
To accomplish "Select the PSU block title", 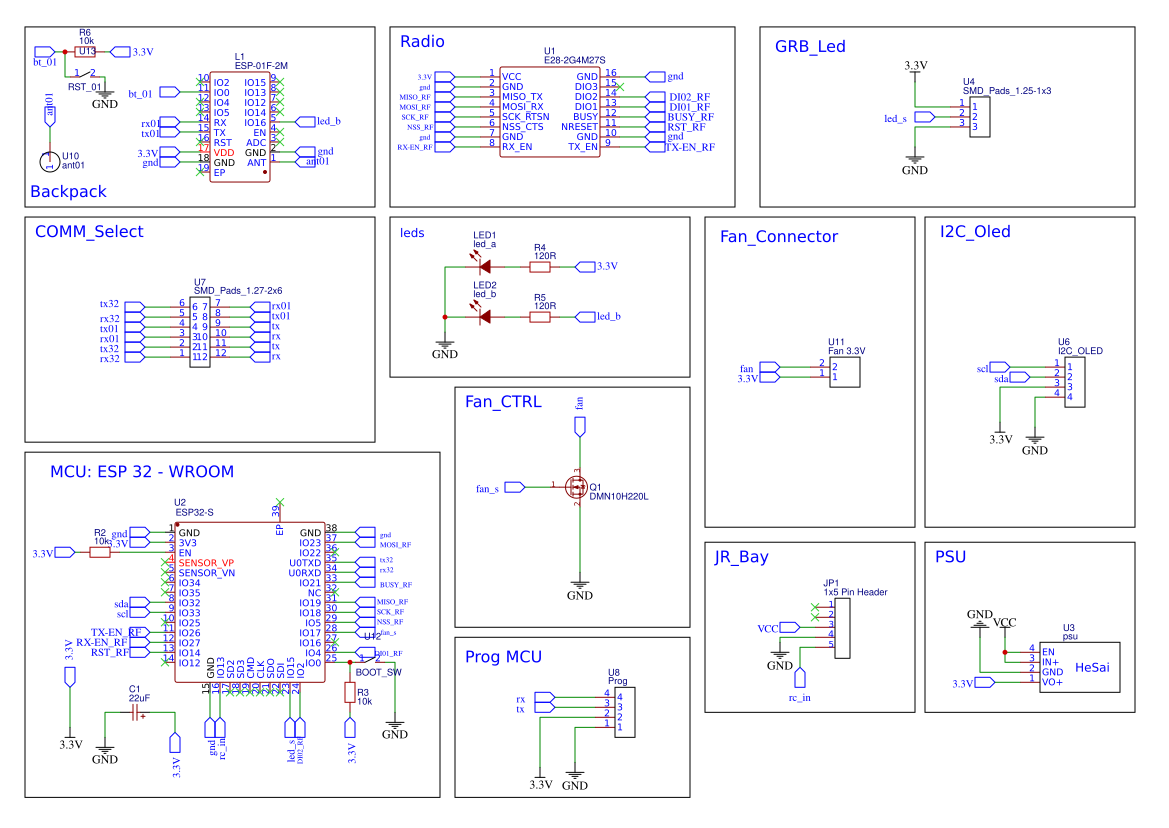I will (951, 557).
